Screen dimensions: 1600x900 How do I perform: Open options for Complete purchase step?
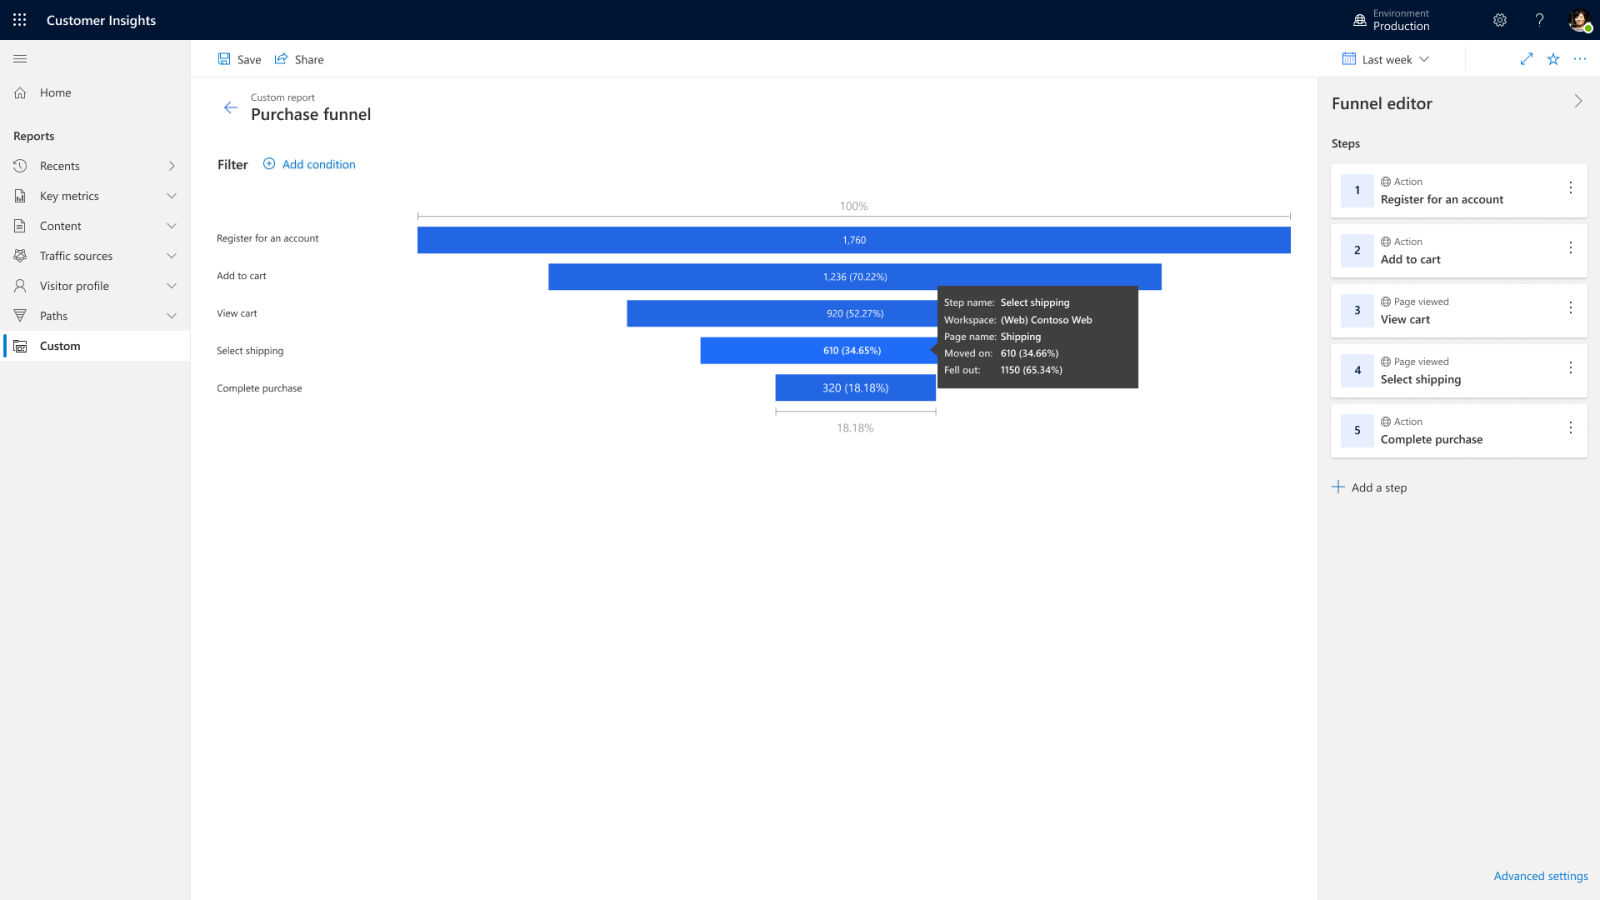1570,428
